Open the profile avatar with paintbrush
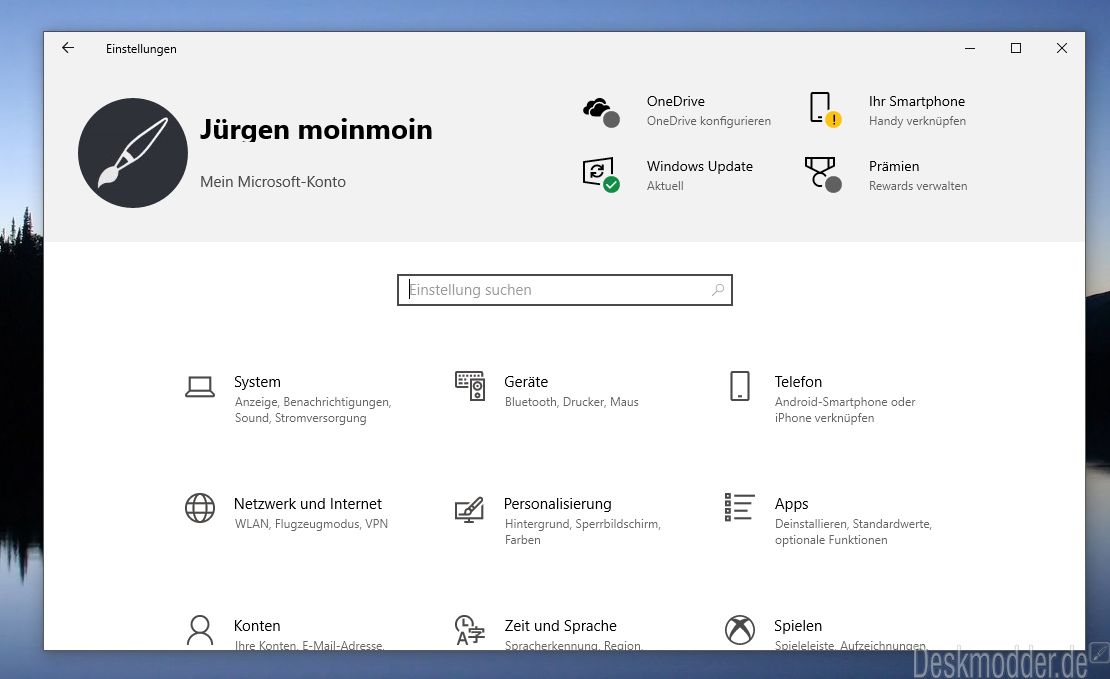 point(133,153)
